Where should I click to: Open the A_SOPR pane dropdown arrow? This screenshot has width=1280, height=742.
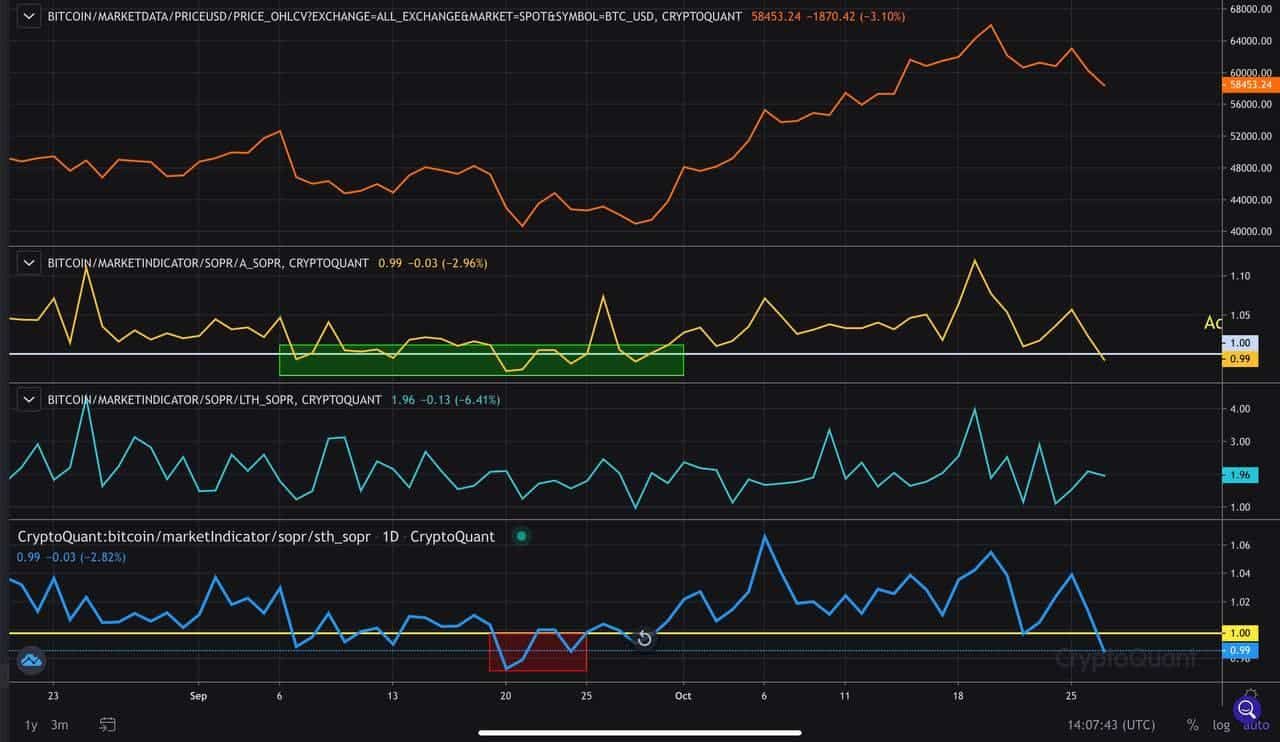point(28,262)
